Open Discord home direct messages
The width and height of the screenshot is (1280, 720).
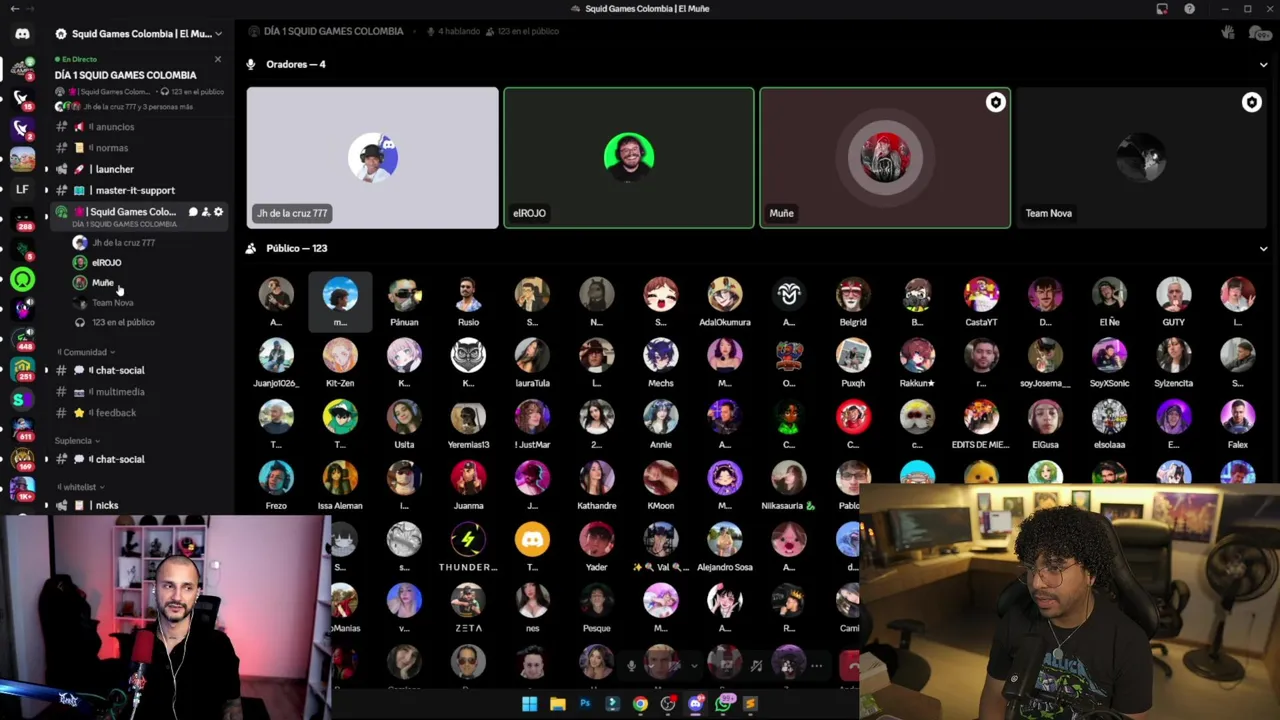click(x=22, y=34)
